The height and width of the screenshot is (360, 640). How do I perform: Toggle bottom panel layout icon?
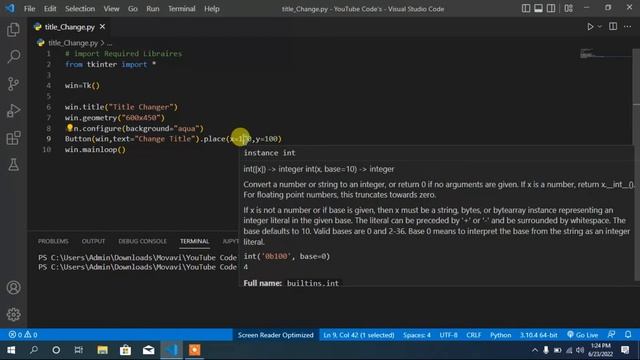(x=538, y=9)
